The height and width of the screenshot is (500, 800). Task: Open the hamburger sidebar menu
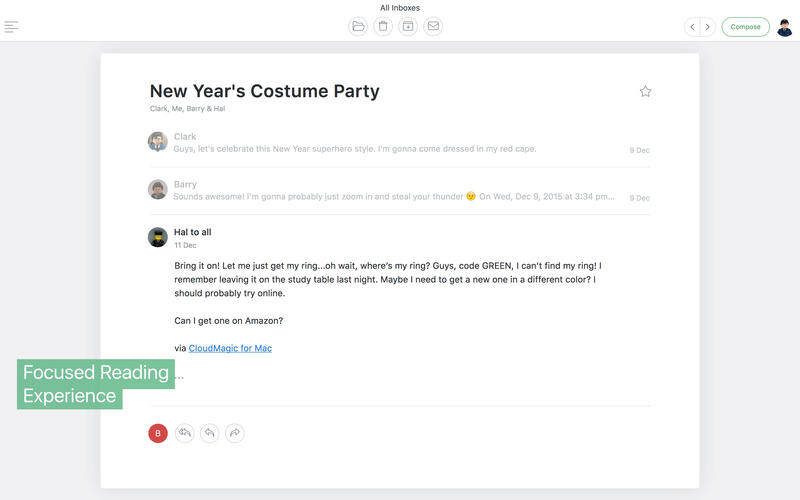pos(12,27)
